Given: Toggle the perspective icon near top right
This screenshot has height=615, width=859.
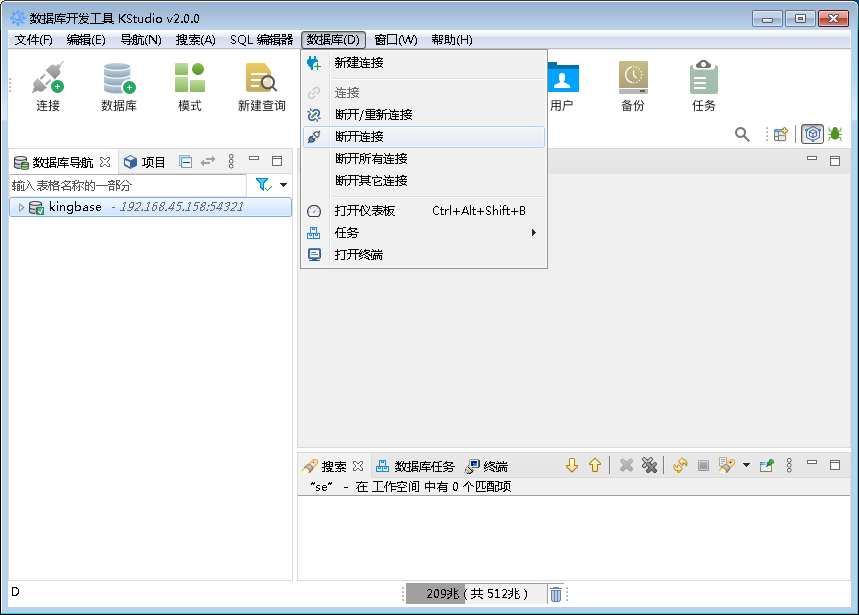Looking at the screenshot, I should (x=812, y=134).
